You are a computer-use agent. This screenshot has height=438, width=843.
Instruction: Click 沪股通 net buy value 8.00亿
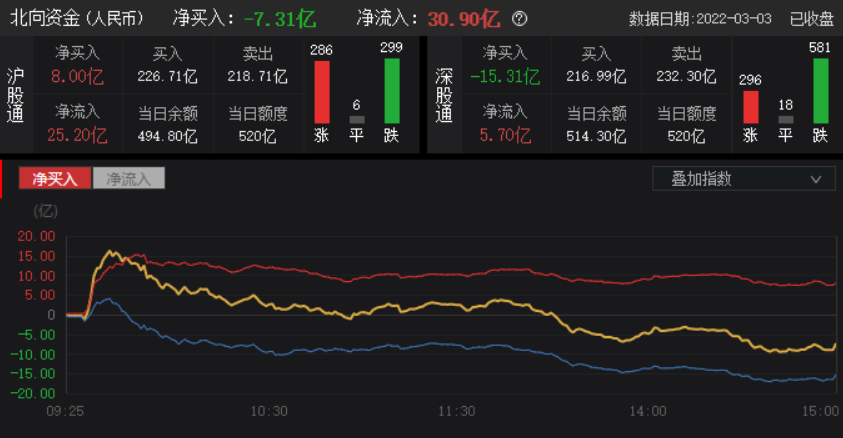click(x=77, y=76)
